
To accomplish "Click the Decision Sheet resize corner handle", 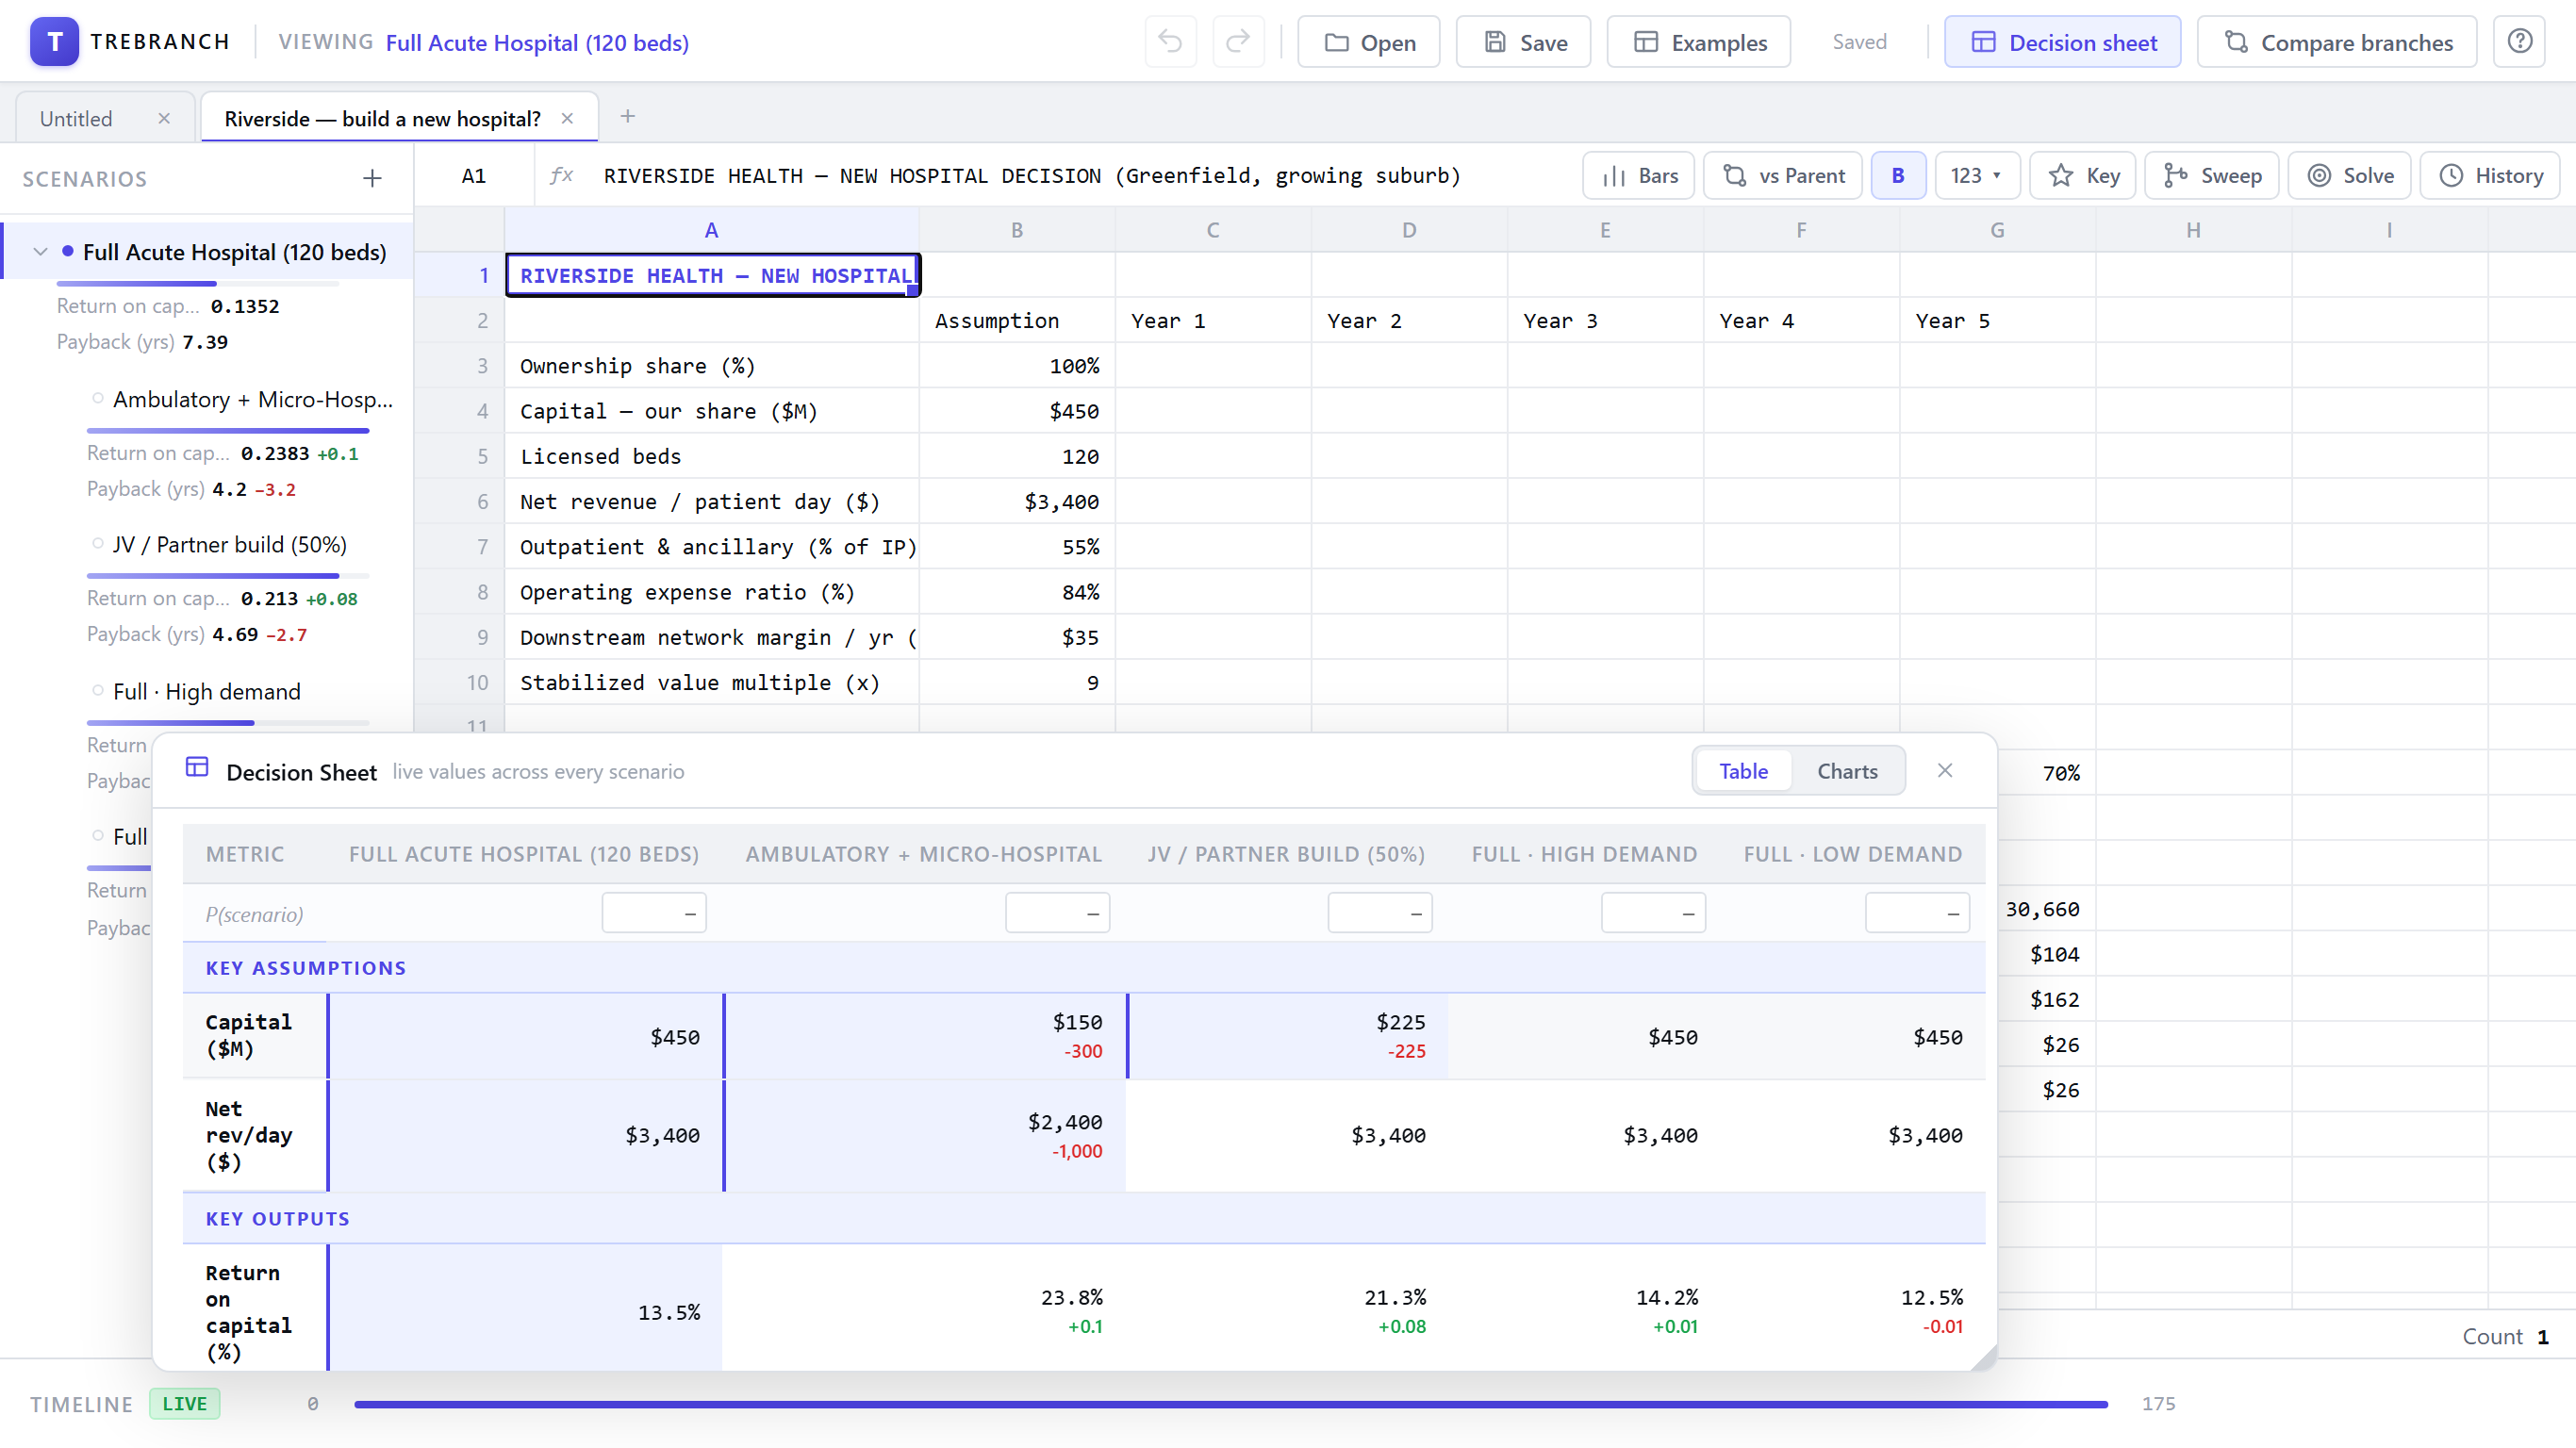I will pyautogui.click(x=1984, y=1358).
